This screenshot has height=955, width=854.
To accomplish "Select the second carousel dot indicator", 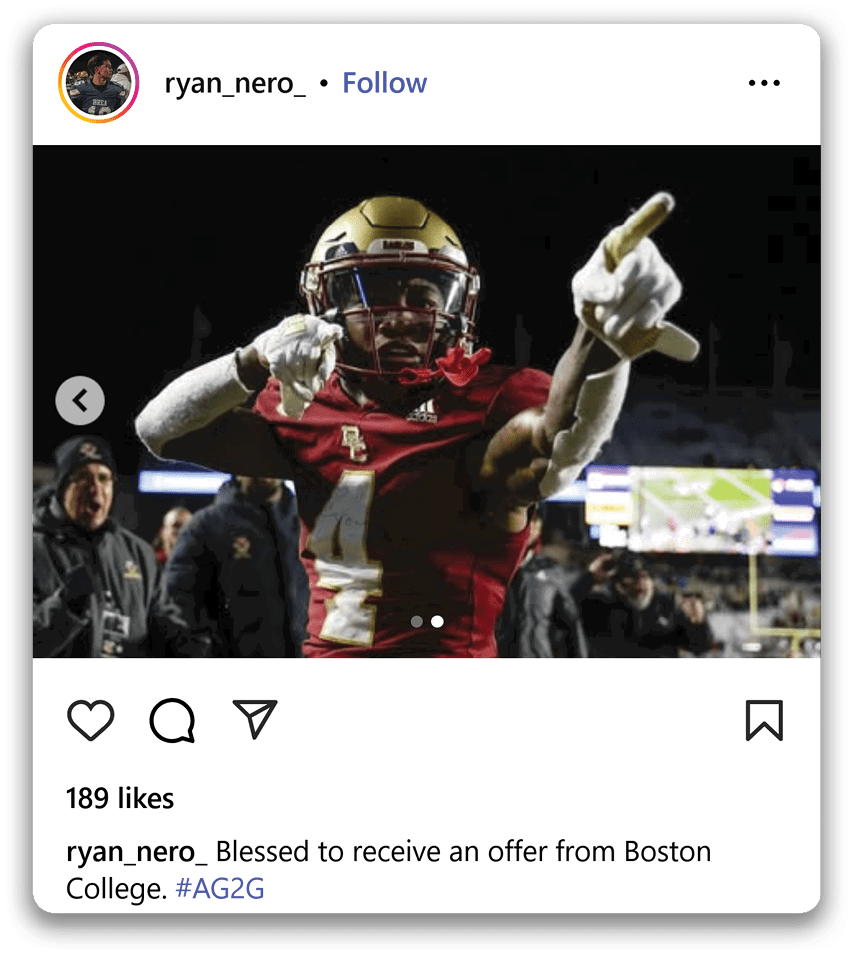I will [x=437, y=621].
